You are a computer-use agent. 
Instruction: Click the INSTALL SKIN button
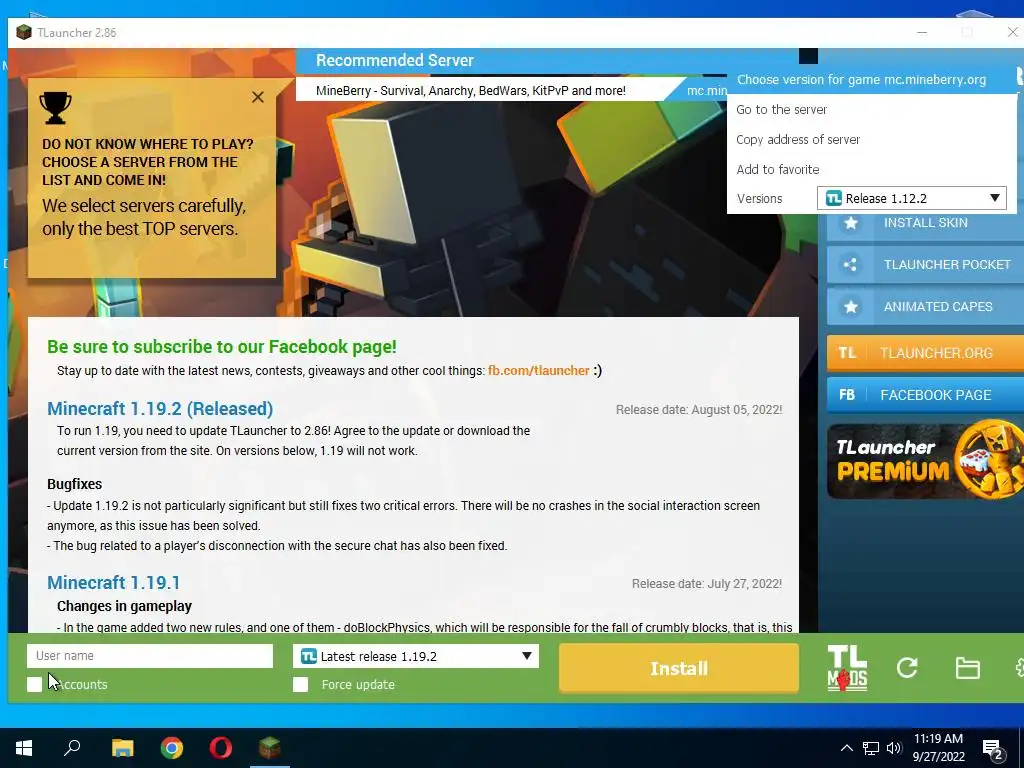(x=925, y=223)
